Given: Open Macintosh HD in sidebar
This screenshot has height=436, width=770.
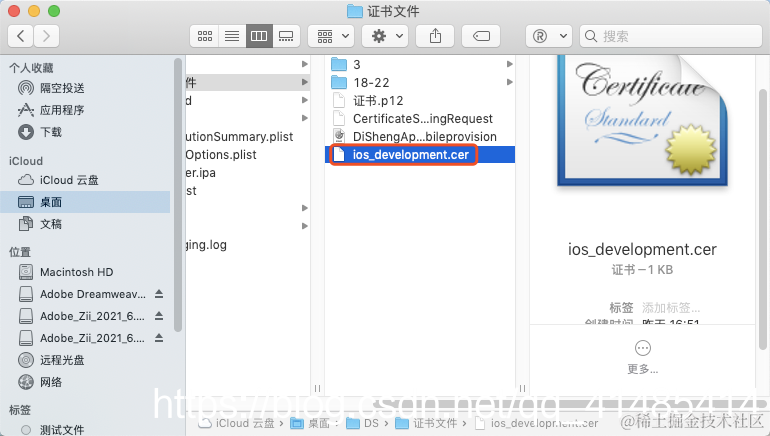Looking at the screenshot, I should tap(66, 272).
